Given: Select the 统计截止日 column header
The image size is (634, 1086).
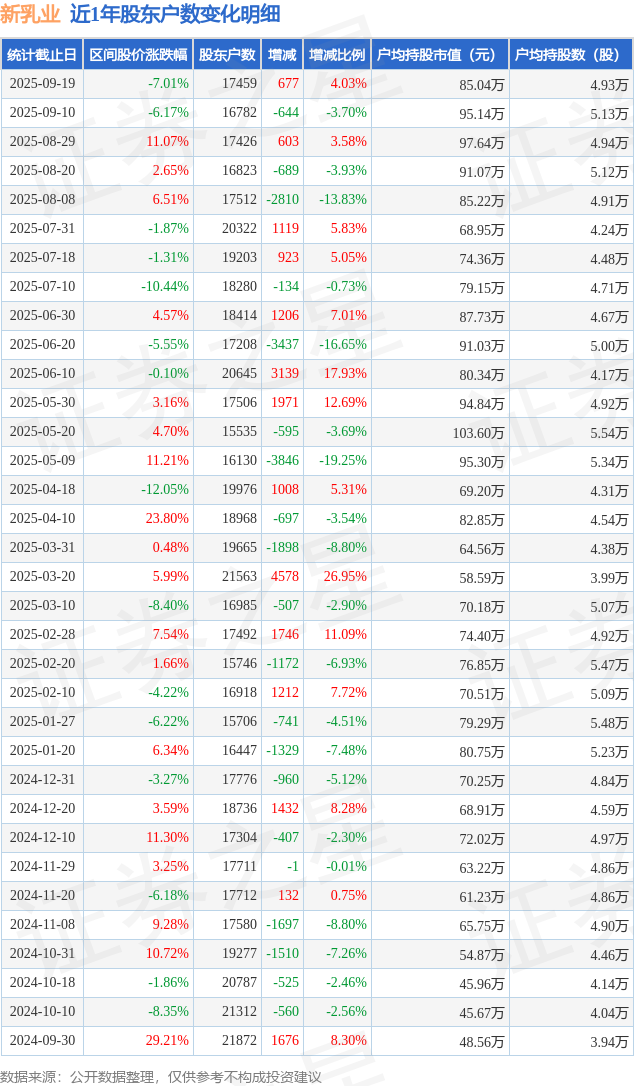Looking at the screenshot, I should pyautogui.click(x=42, y=55).
